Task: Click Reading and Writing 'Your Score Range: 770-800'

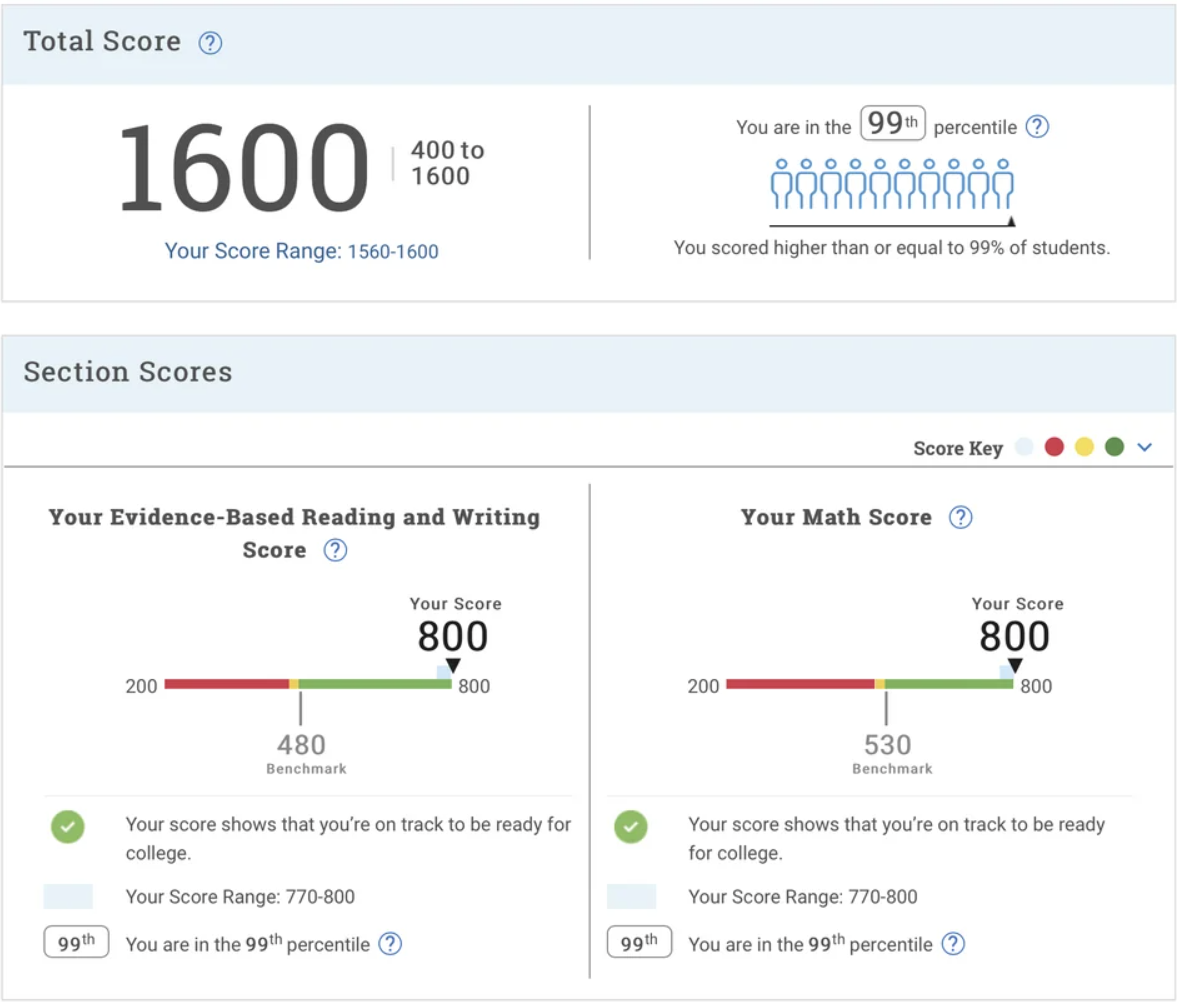Action: click(x=240, y=897)
